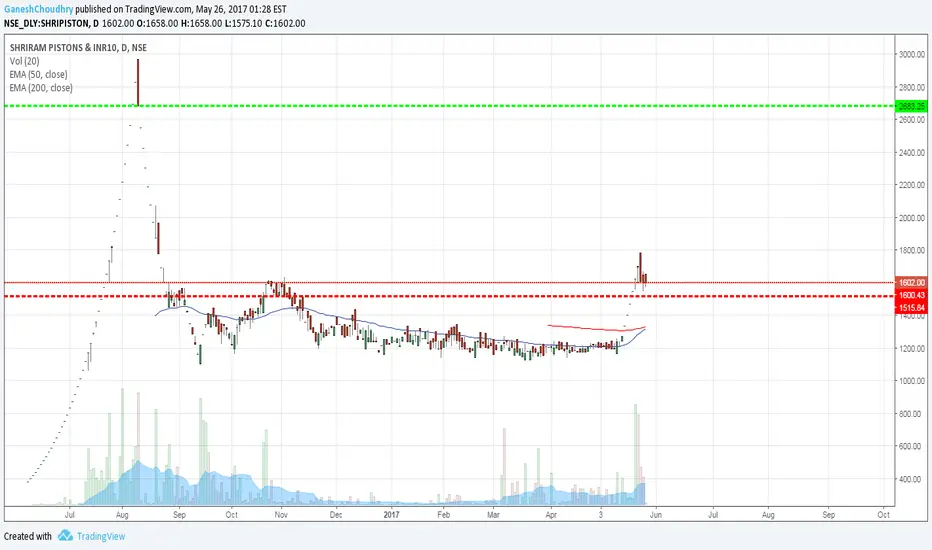Click the Apr label on time axis
Image resolution: width=932 pixels, height=550 pixels.
(x=551, y=515)
